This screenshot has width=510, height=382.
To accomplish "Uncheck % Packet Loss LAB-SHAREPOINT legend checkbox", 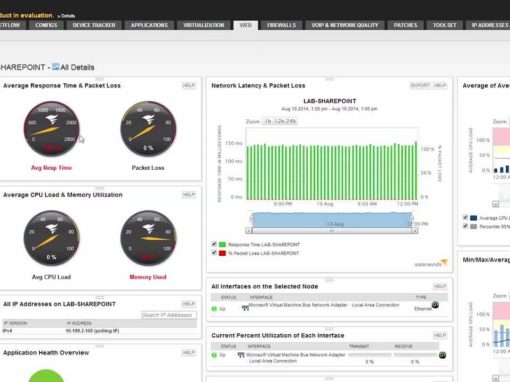I will tap(214, 253).
